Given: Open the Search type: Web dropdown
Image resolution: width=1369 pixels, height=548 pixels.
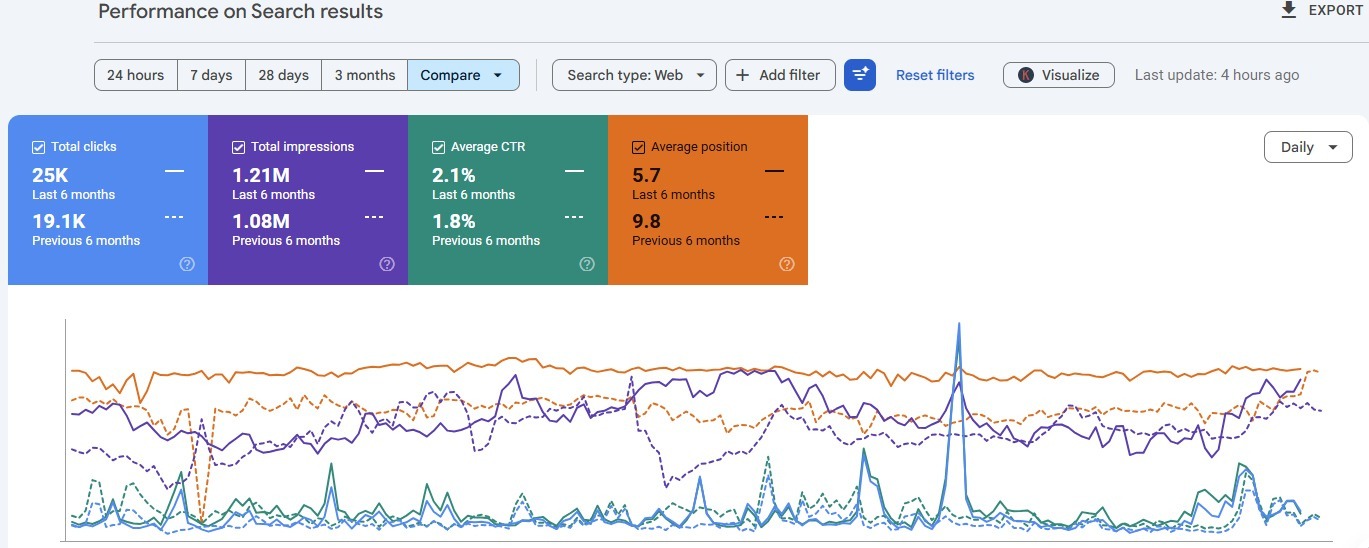Looking at the screenshot, I should [634, 75].
